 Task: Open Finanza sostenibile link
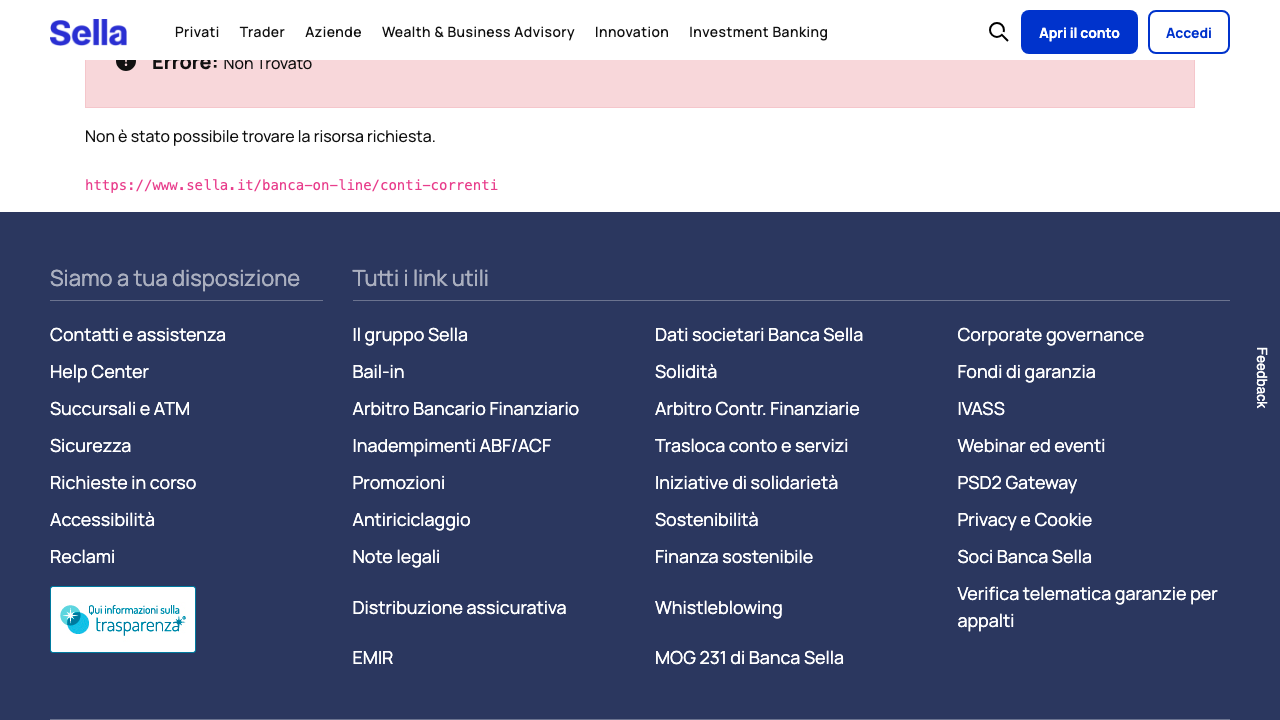pyautogui.click(x=734, y=556)
